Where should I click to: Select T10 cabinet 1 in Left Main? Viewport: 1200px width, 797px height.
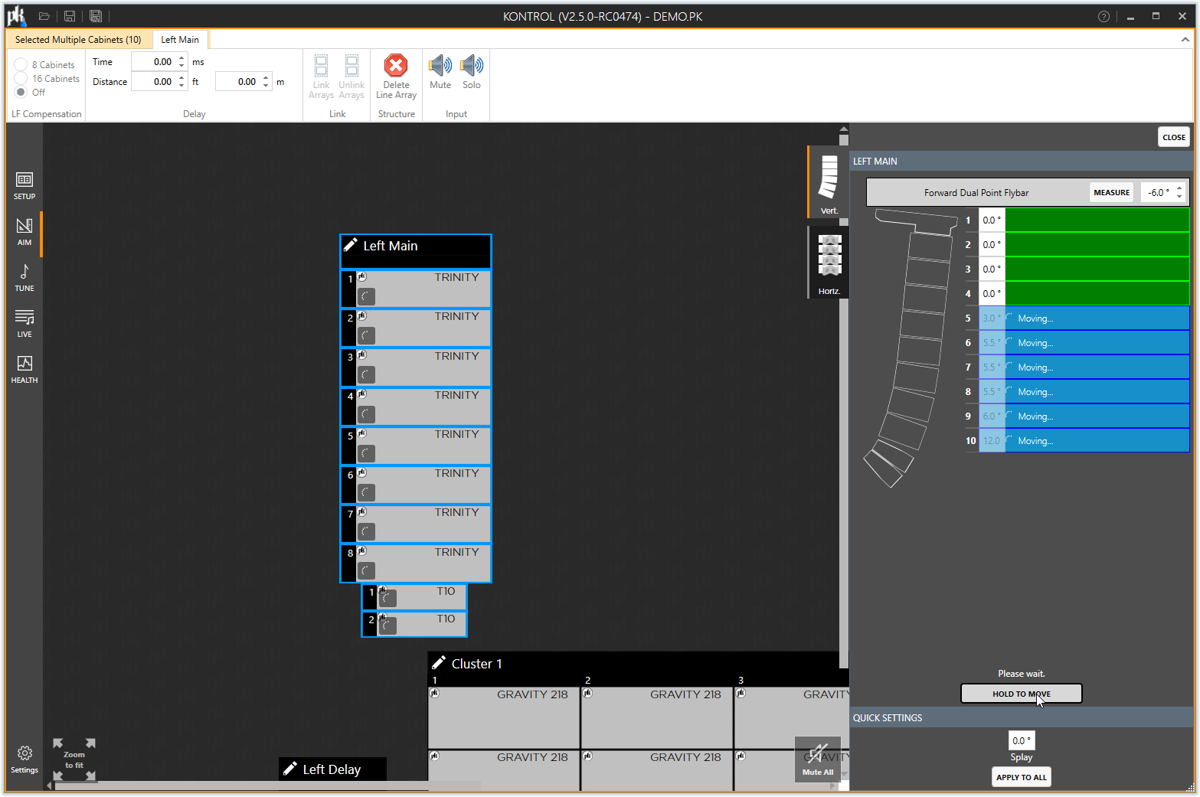pos(414,597)
